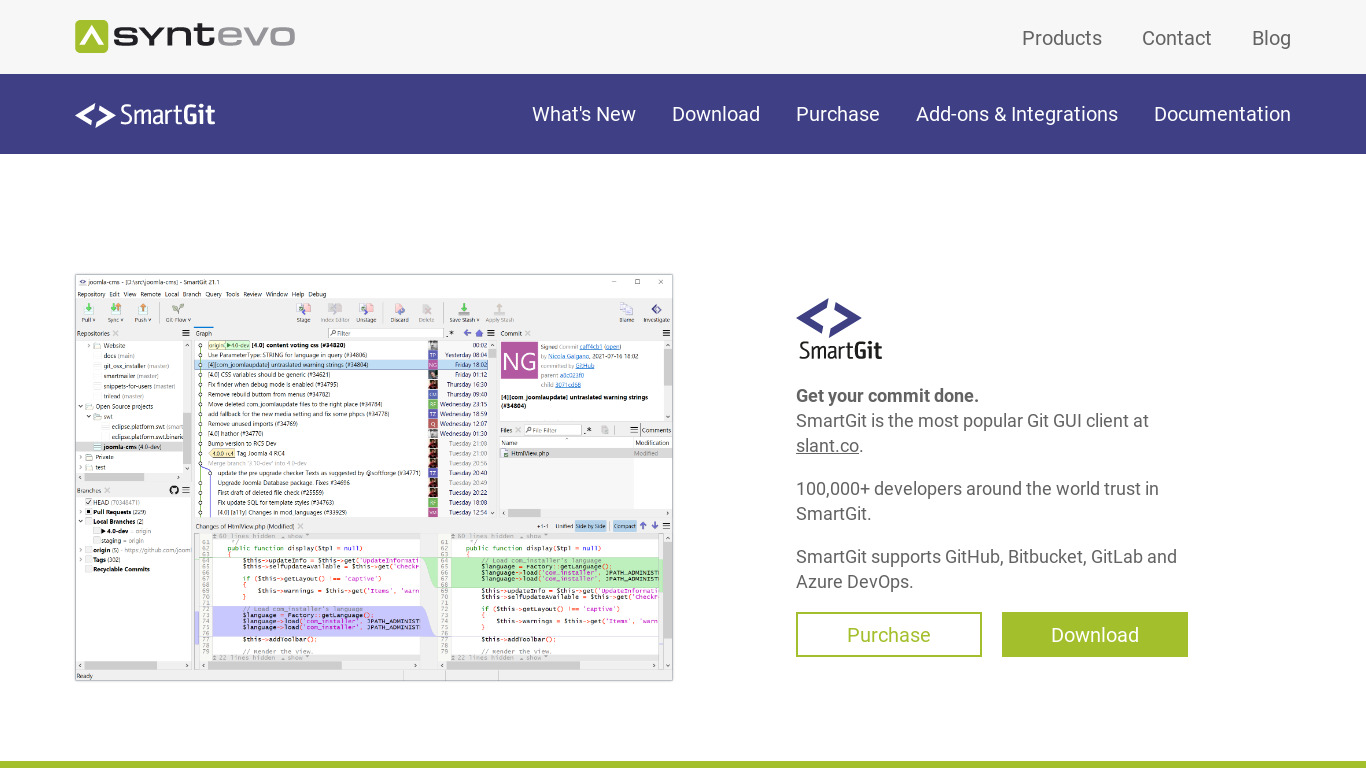Click the 'Get your commit done.' heading
Viewport: 1366px width, 768px height.
pos(887,396)
